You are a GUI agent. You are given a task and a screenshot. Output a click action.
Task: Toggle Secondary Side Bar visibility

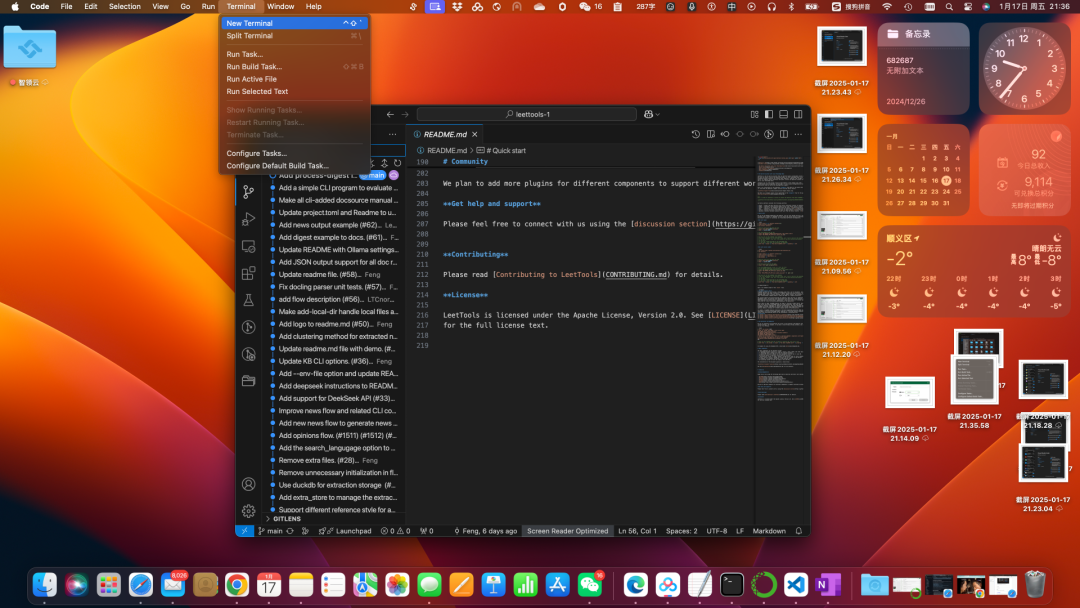(x=798, y=114)
